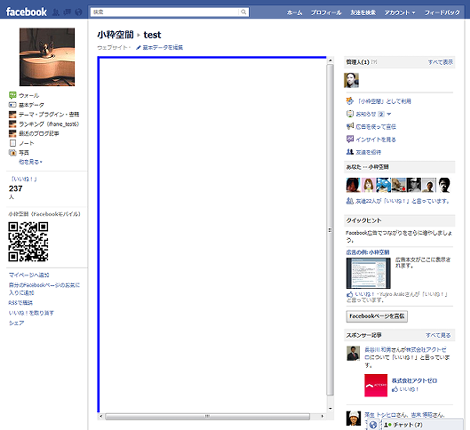470x430 pixels.
Task: Click the pencil edit icon under title
Action: click(138, 48)
